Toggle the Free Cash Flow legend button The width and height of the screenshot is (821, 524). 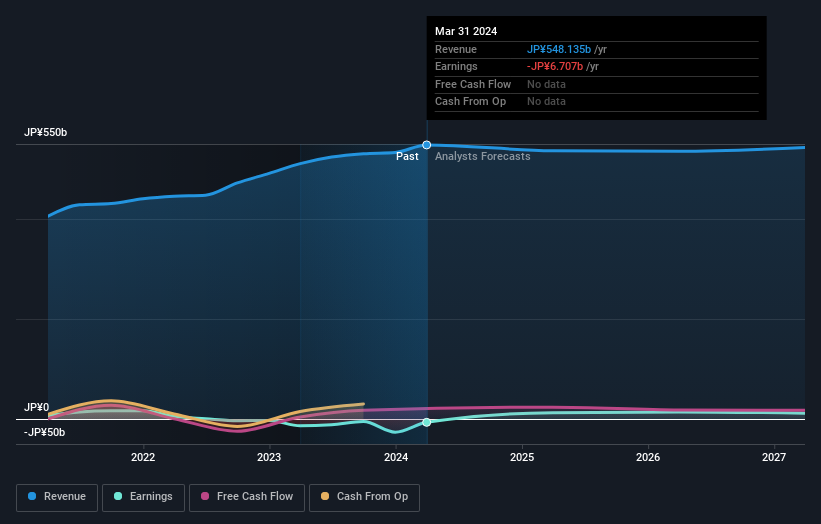(247, 497)
